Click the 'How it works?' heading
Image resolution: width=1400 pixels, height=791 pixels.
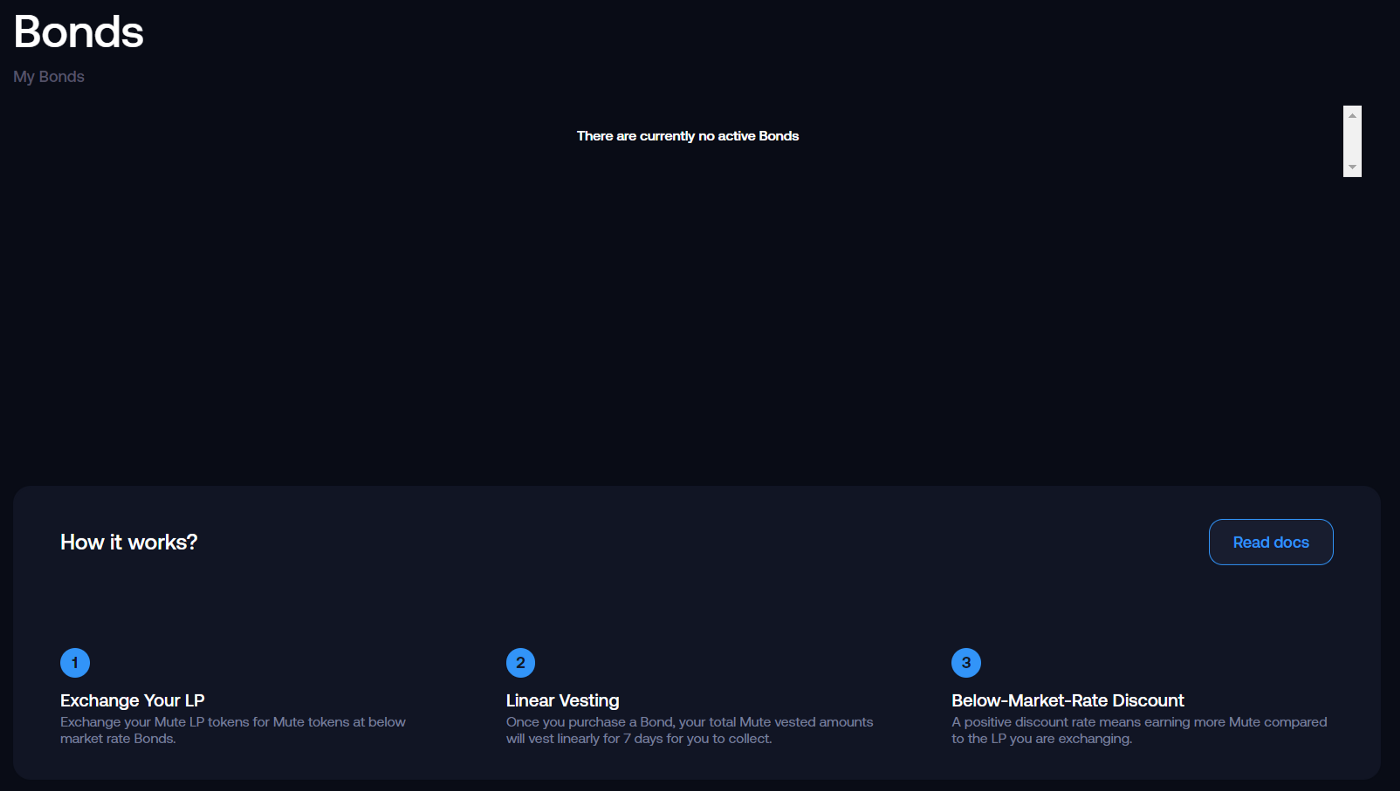coord(129,542)
